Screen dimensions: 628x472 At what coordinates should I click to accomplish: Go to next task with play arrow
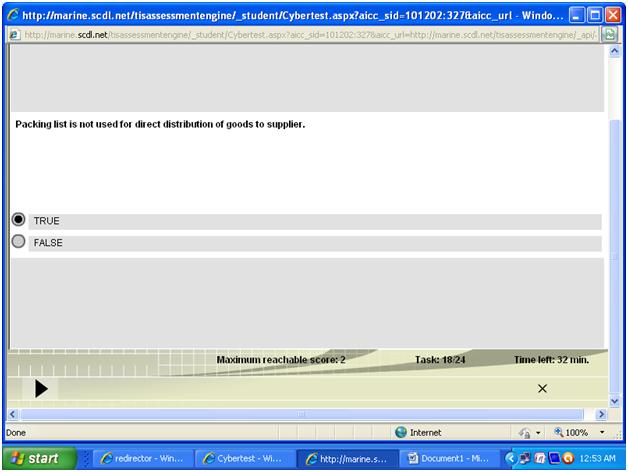pyautogui.click(x=41, y=389)
